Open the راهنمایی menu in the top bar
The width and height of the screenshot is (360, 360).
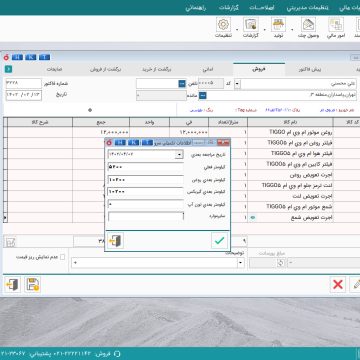click(196, 8)
